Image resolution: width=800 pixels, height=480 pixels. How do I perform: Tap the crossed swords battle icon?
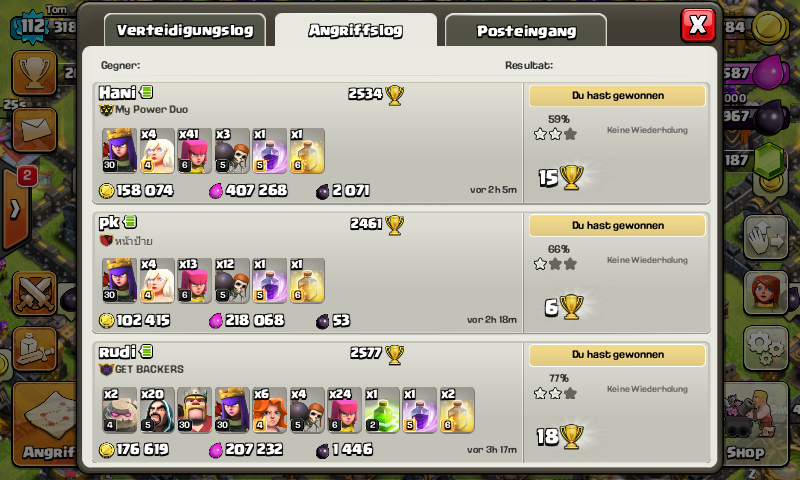(x=34, y=293)
